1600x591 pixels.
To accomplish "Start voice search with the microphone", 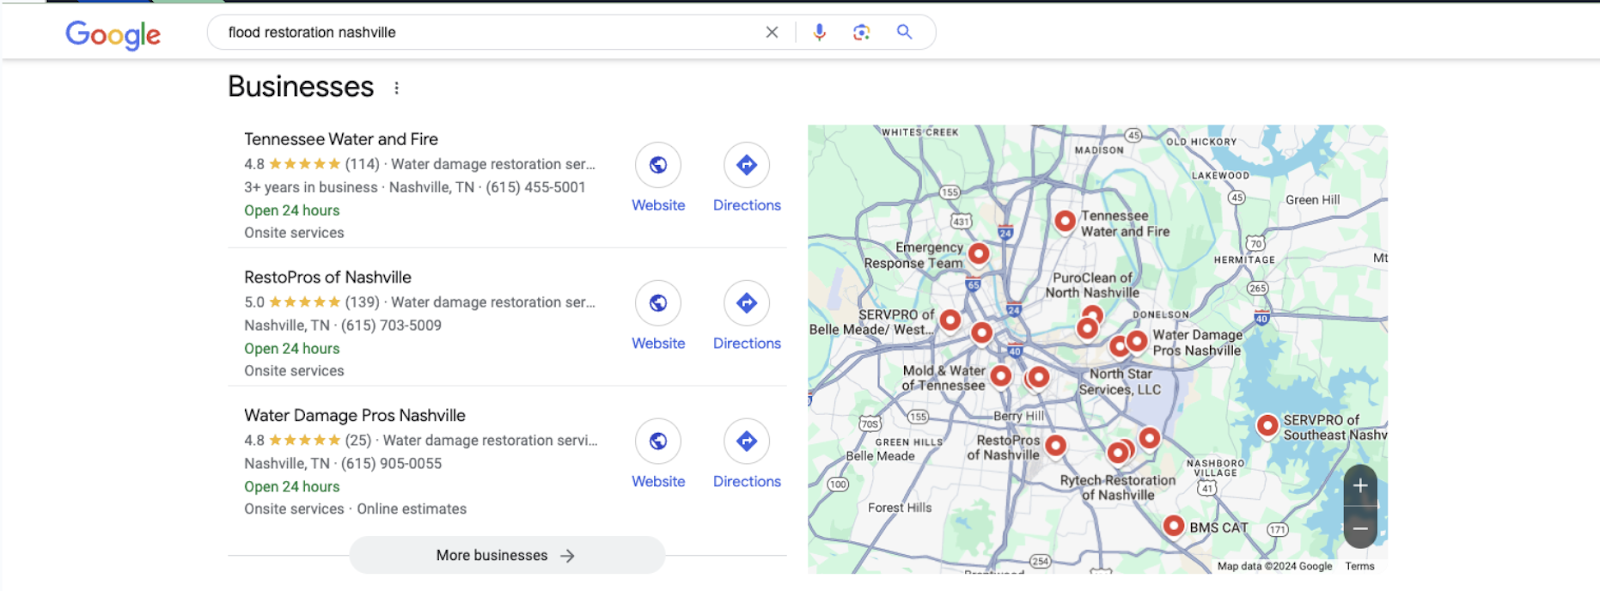I will click(x=819, y=32).
